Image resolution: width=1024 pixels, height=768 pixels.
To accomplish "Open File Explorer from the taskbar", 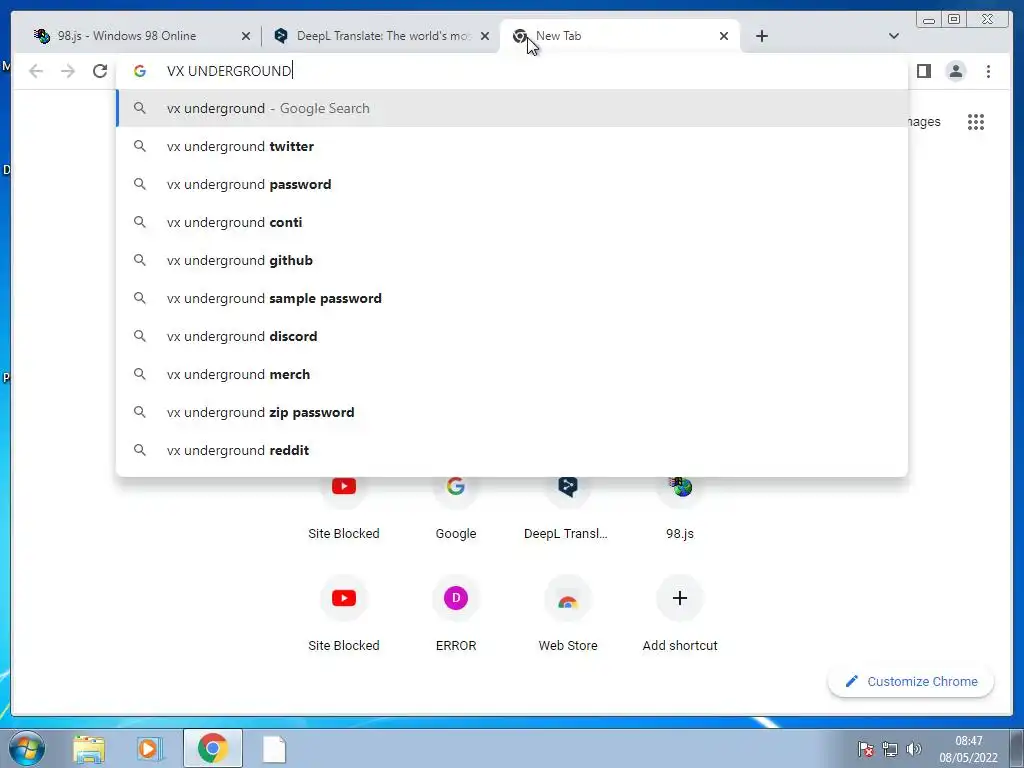I will coord(89,748).
